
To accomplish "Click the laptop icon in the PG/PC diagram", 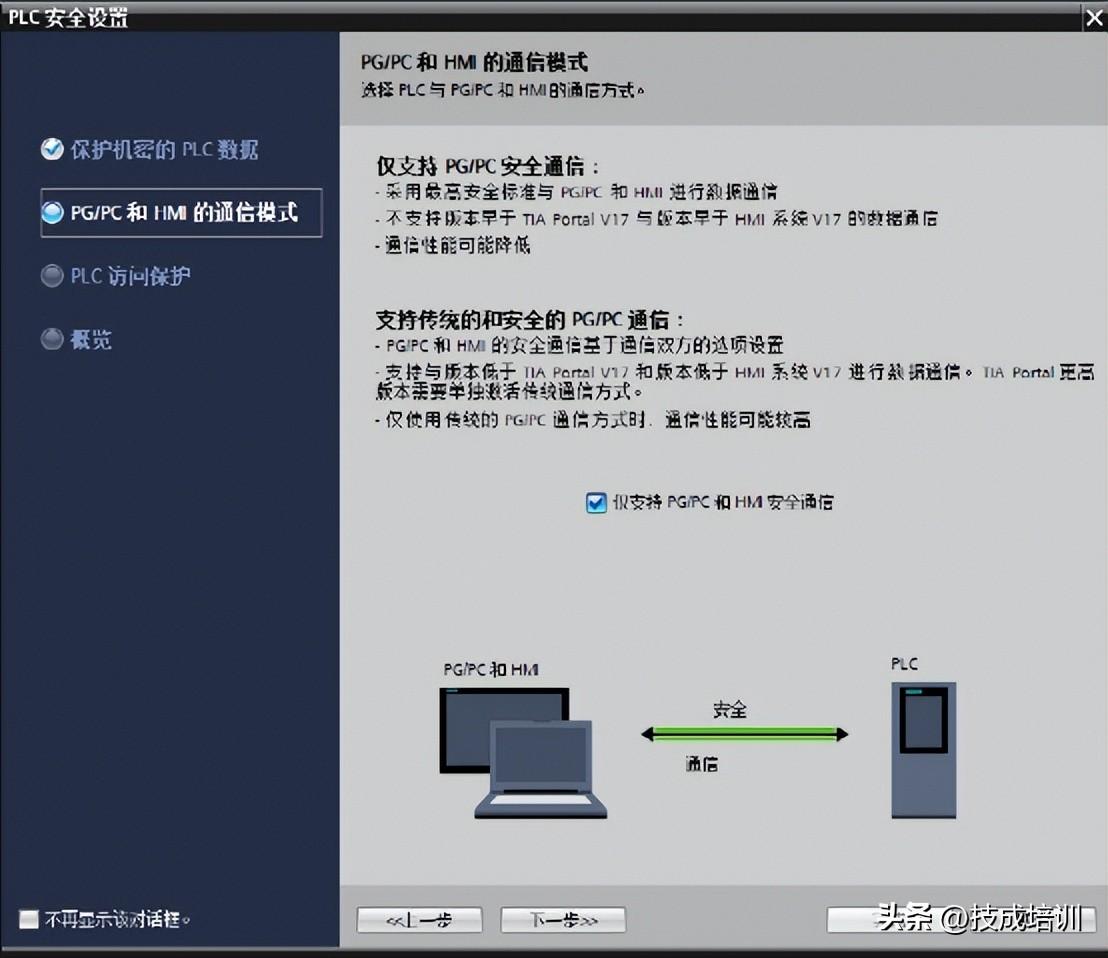I will tap(541, 770).
